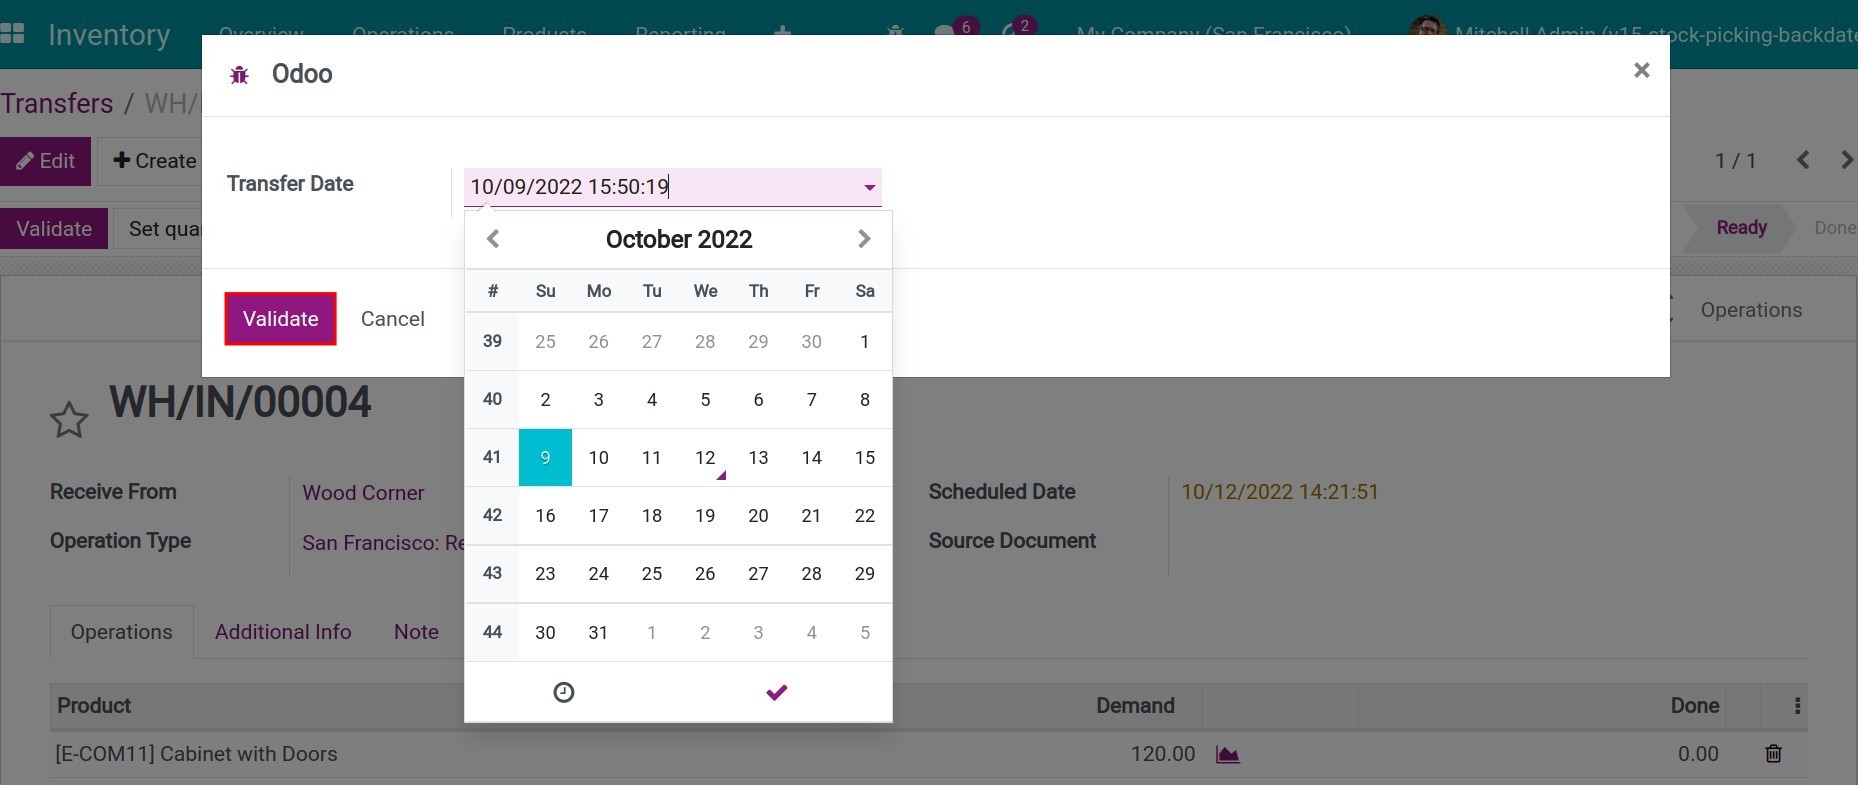Open the Note tab
This screenshot has height=785, width=1858.
click(x=416, y=632)
